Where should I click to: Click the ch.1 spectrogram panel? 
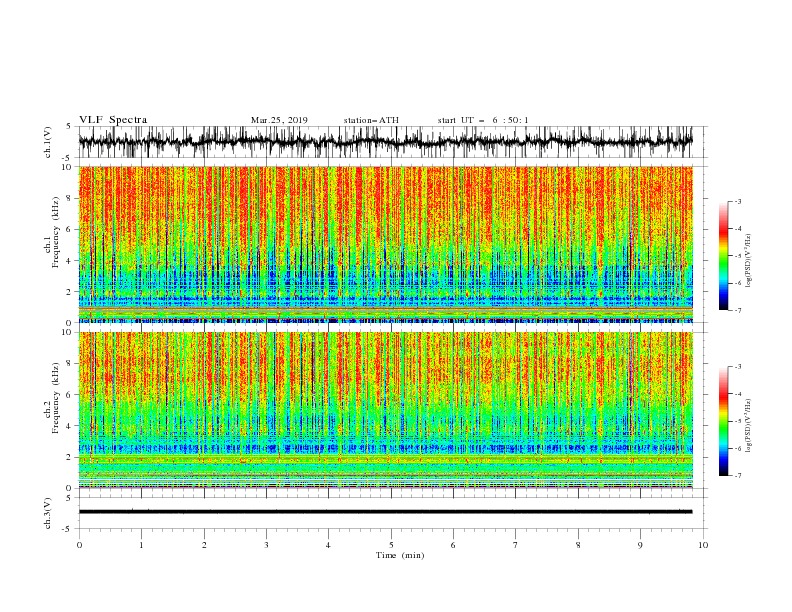385,244
